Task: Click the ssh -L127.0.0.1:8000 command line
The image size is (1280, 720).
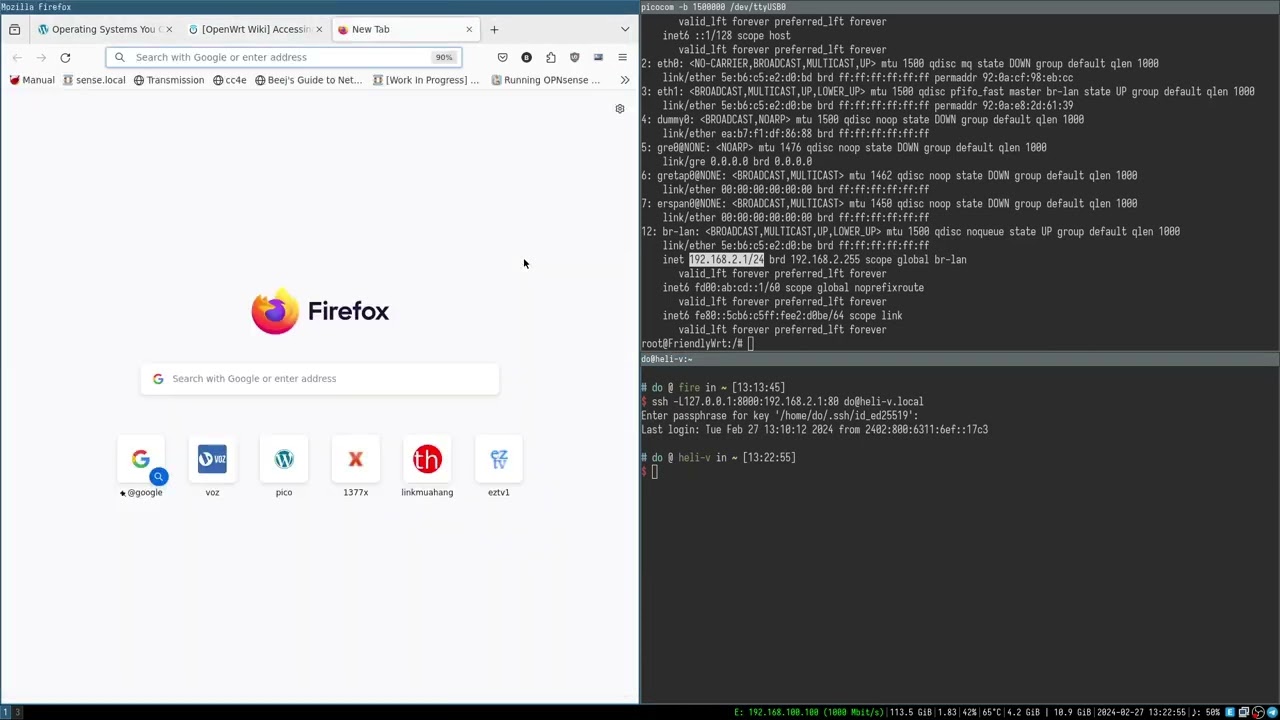Action: (787, 402)
